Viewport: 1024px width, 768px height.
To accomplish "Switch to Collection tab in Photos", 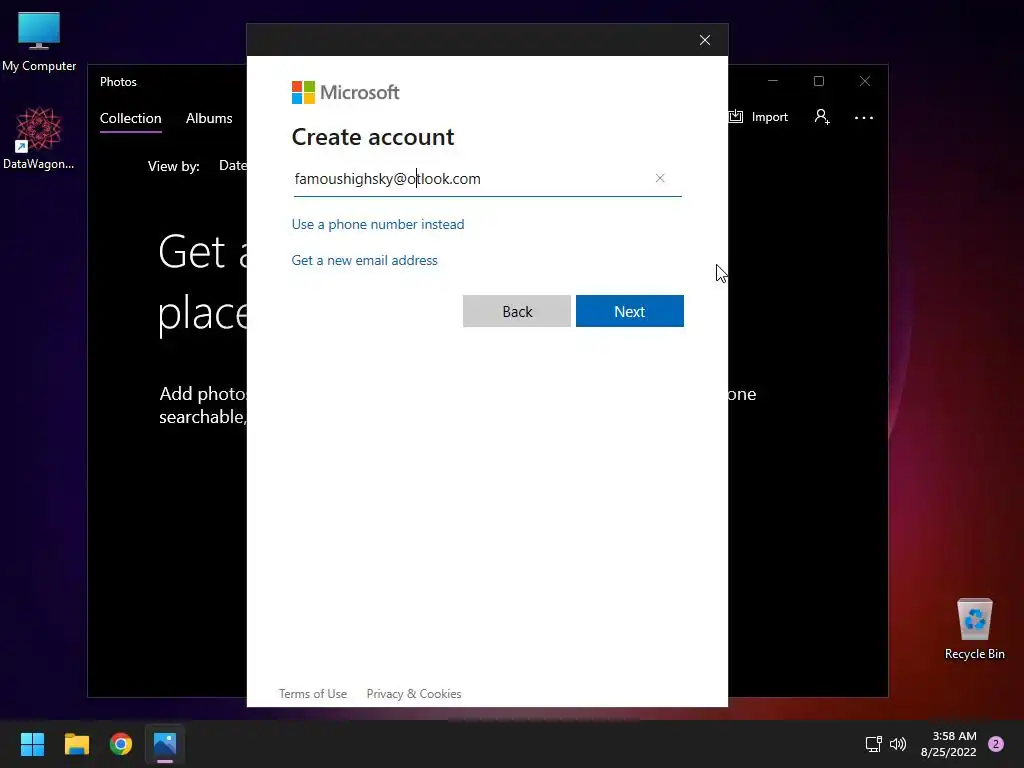I will [x=131, y=118].
